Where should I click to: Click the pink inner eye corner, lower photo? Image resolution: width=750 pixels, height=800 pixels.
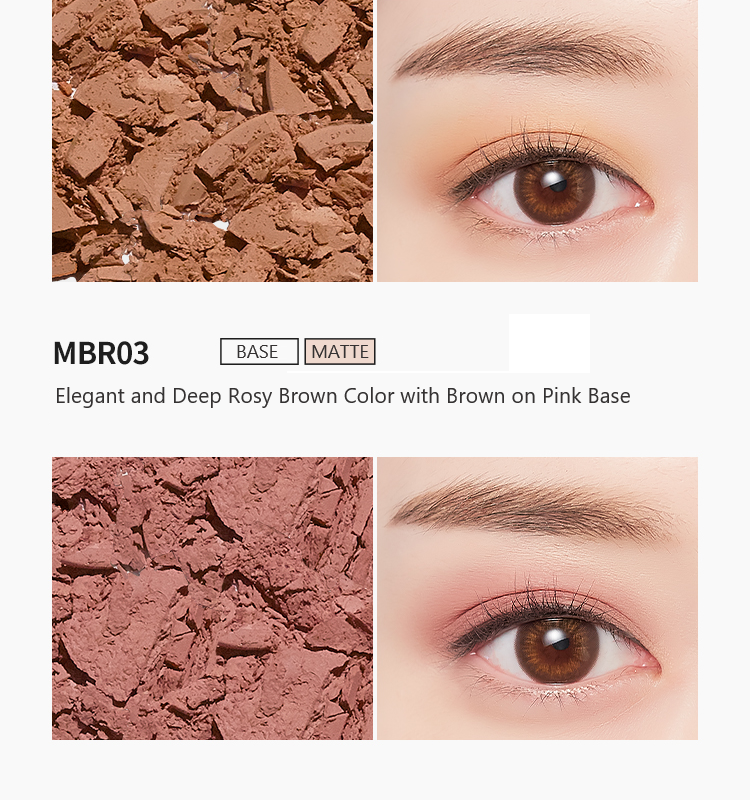point(649,663)
